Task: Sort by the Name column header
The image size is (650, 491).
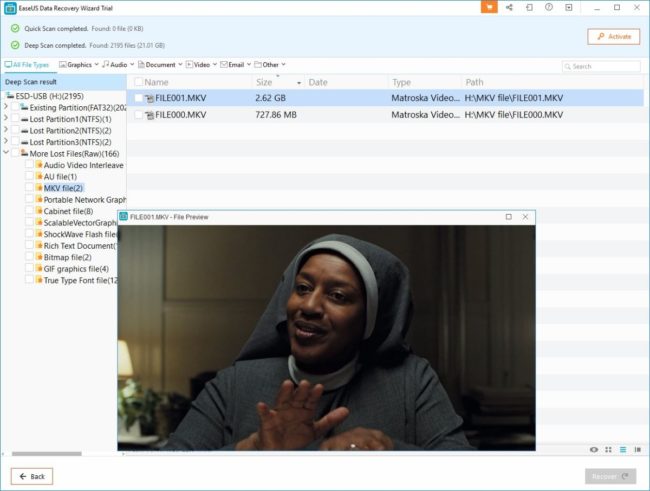Action: tap(156, 82)
